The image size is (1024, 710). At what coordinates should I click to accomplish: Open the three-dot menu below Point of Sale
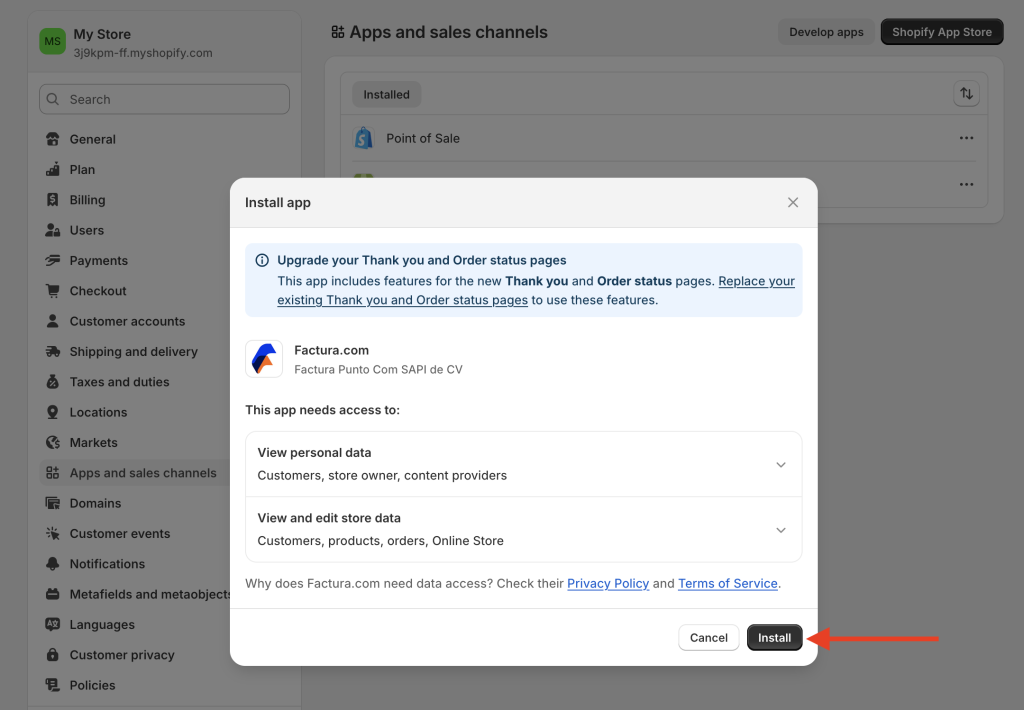point(966,184)
